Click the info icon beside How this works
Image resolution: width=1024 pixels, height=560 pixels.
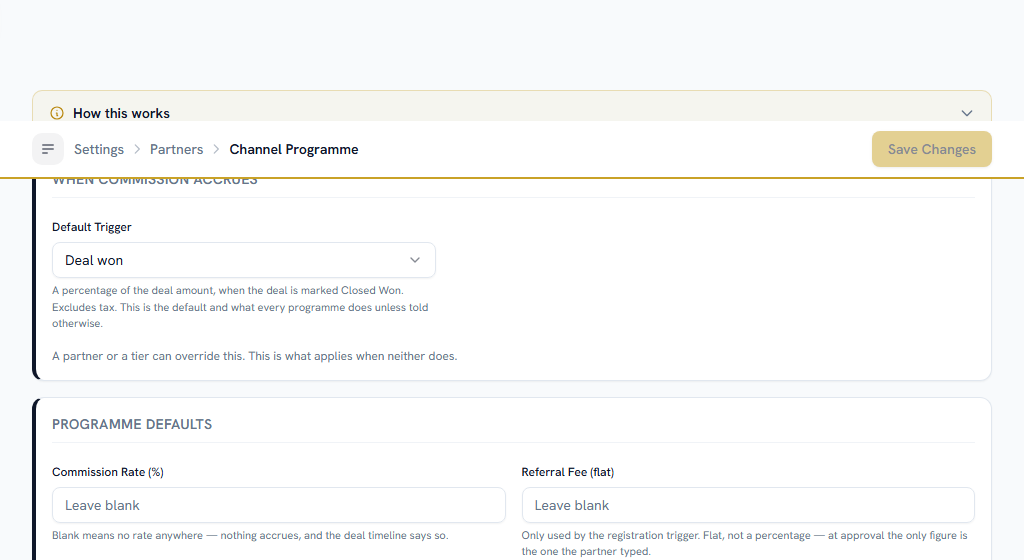pyautogui.click(x=57, y=113)
